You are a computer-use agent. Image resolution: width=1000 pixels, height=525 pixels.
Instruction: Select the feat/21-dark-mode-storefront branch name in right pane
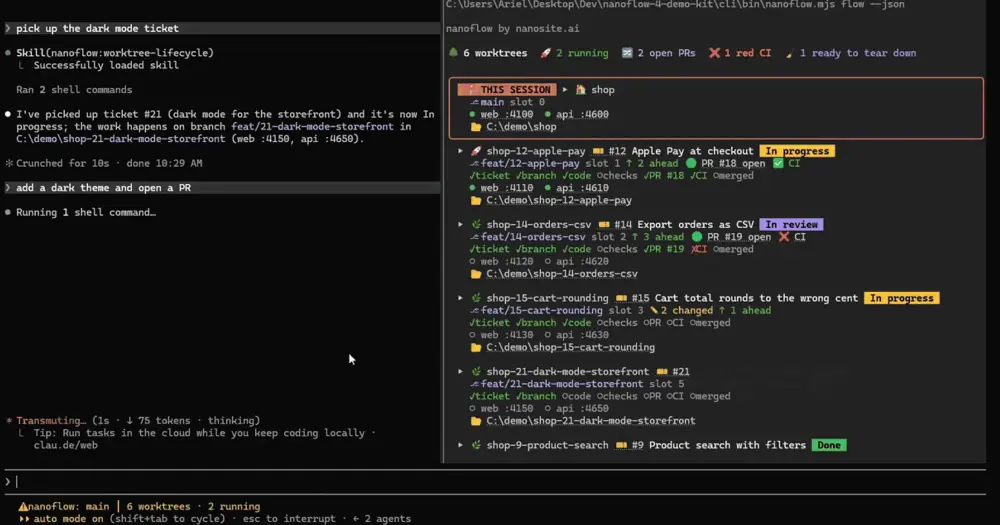[x=562, y=384]
